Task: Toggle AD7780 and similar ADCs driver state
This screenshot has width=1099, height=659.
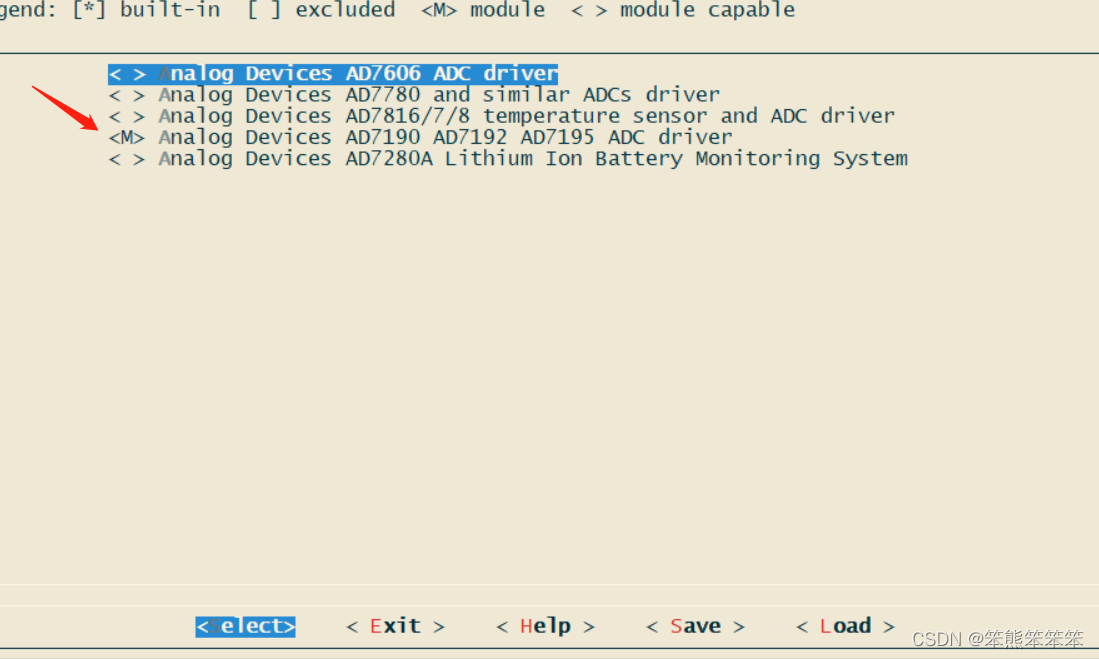Action: point(126,94)
